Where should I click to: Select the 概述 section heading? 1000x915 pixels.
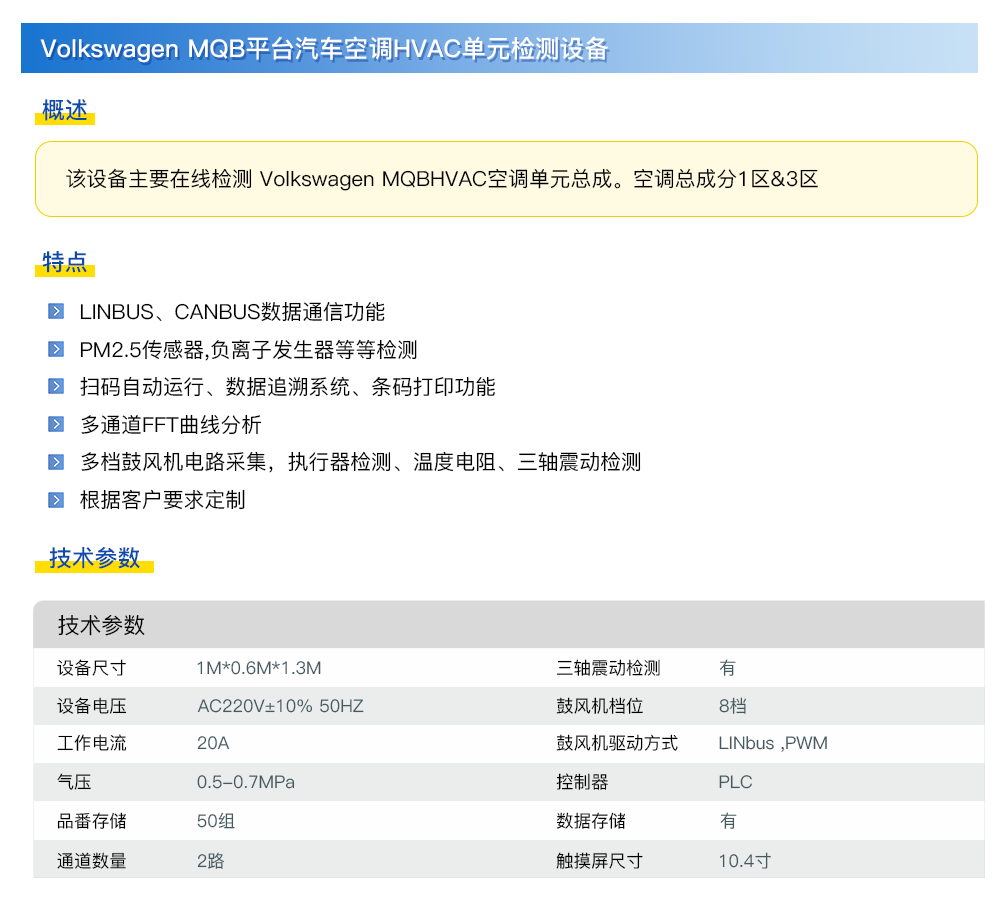[x=65, y=110]
